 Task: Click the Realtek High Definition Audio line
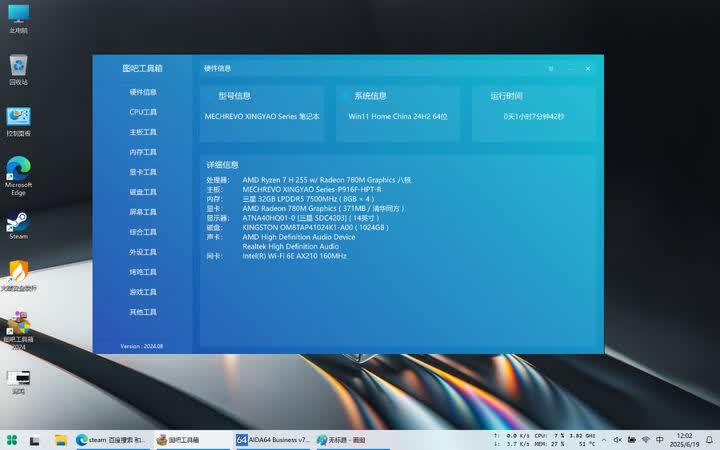tap(291, 247)
